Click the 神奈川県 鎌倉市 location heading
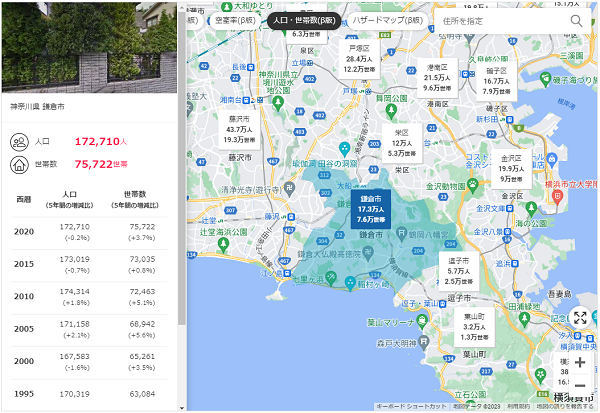This screenshot has height=413, width=600. pos(37,107)
